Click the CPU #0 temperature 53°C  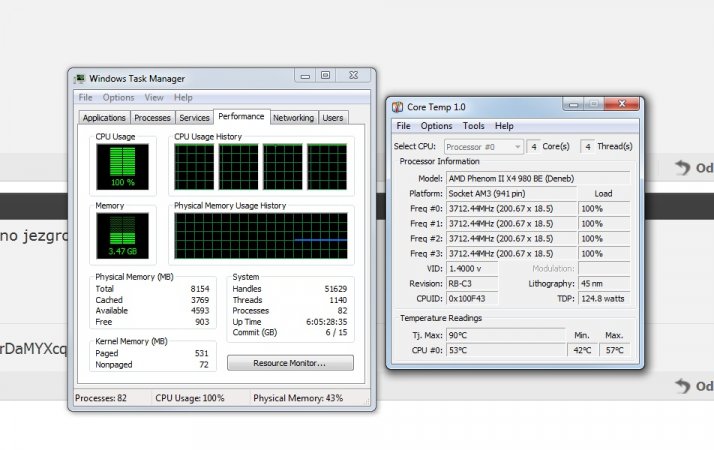[x=505, y=350]
